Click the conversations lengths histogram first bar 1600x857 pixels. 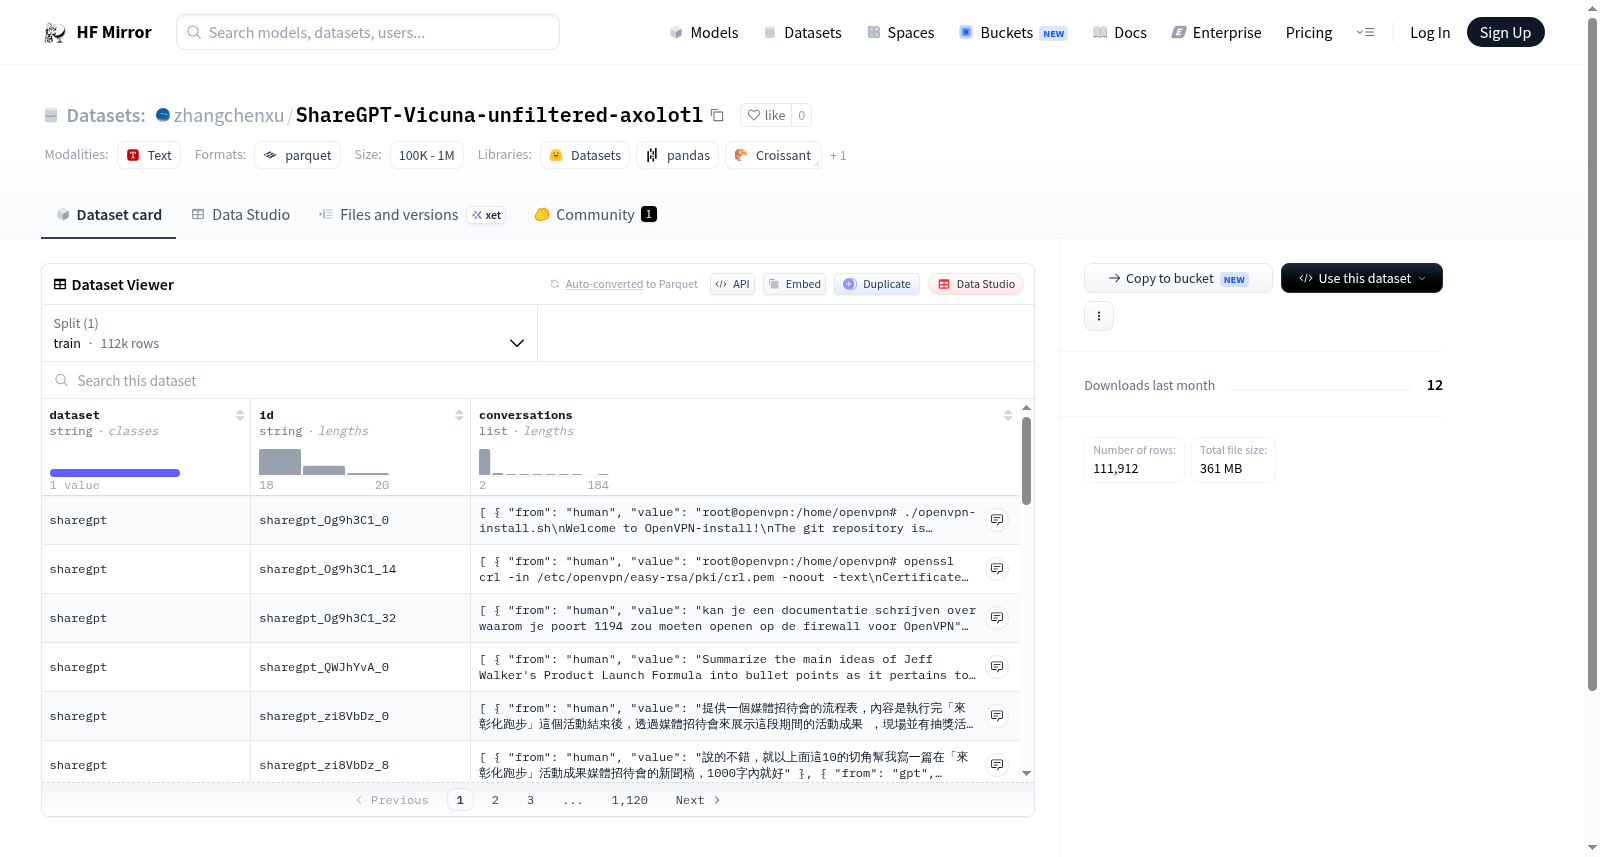(x=485, y=462)
